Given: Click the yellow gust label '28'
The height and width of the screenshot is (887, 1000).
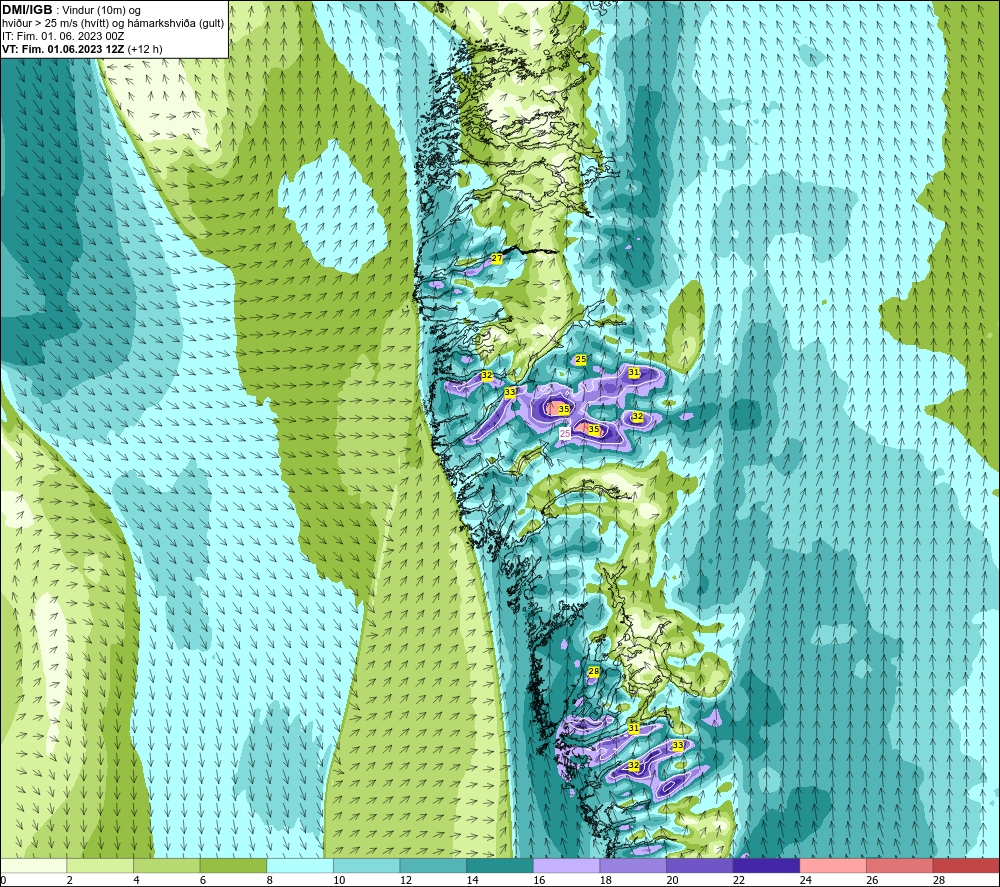Looking at the screenshot, I should click(594, 671).
